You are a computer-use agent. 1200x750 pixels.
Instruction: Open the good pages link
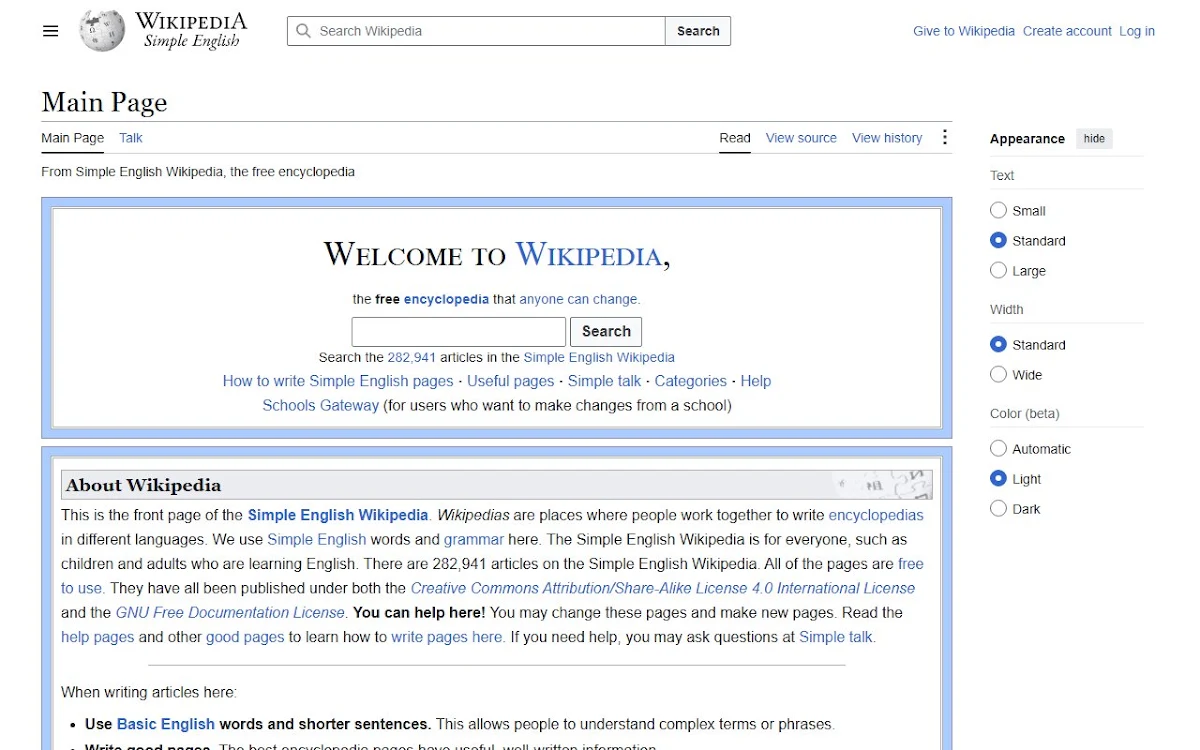click(245, 637)
